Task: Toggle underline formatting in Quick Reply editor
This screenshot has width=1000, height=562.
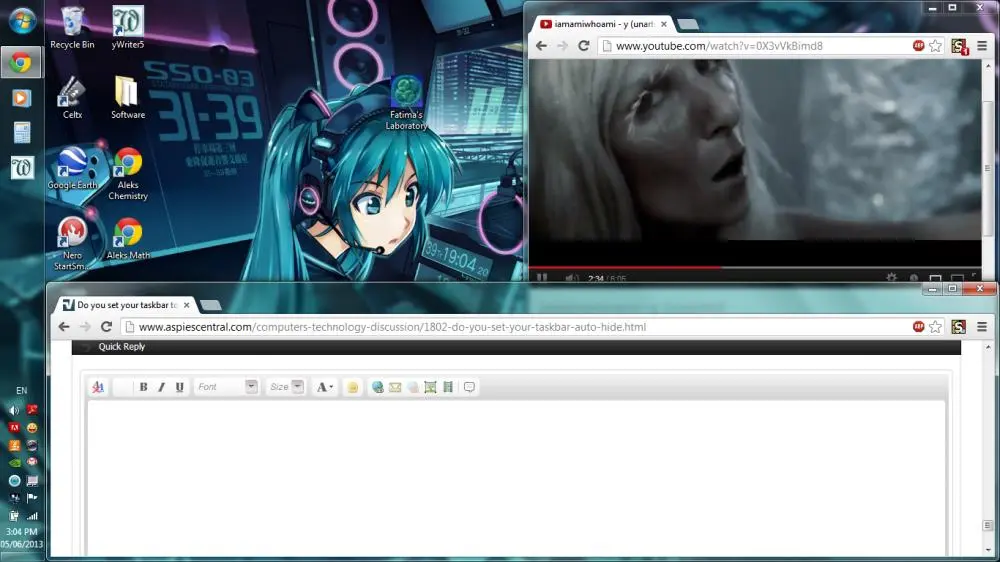Action: [180, 387]
